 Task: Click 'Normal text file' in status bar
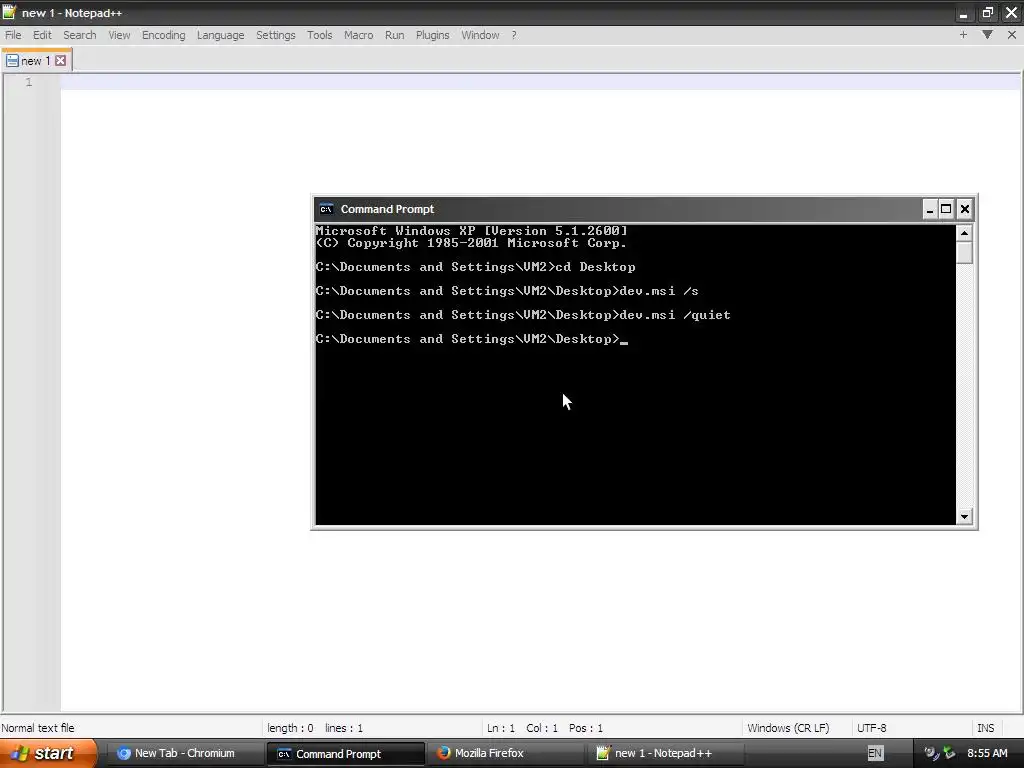click(38, 728)
